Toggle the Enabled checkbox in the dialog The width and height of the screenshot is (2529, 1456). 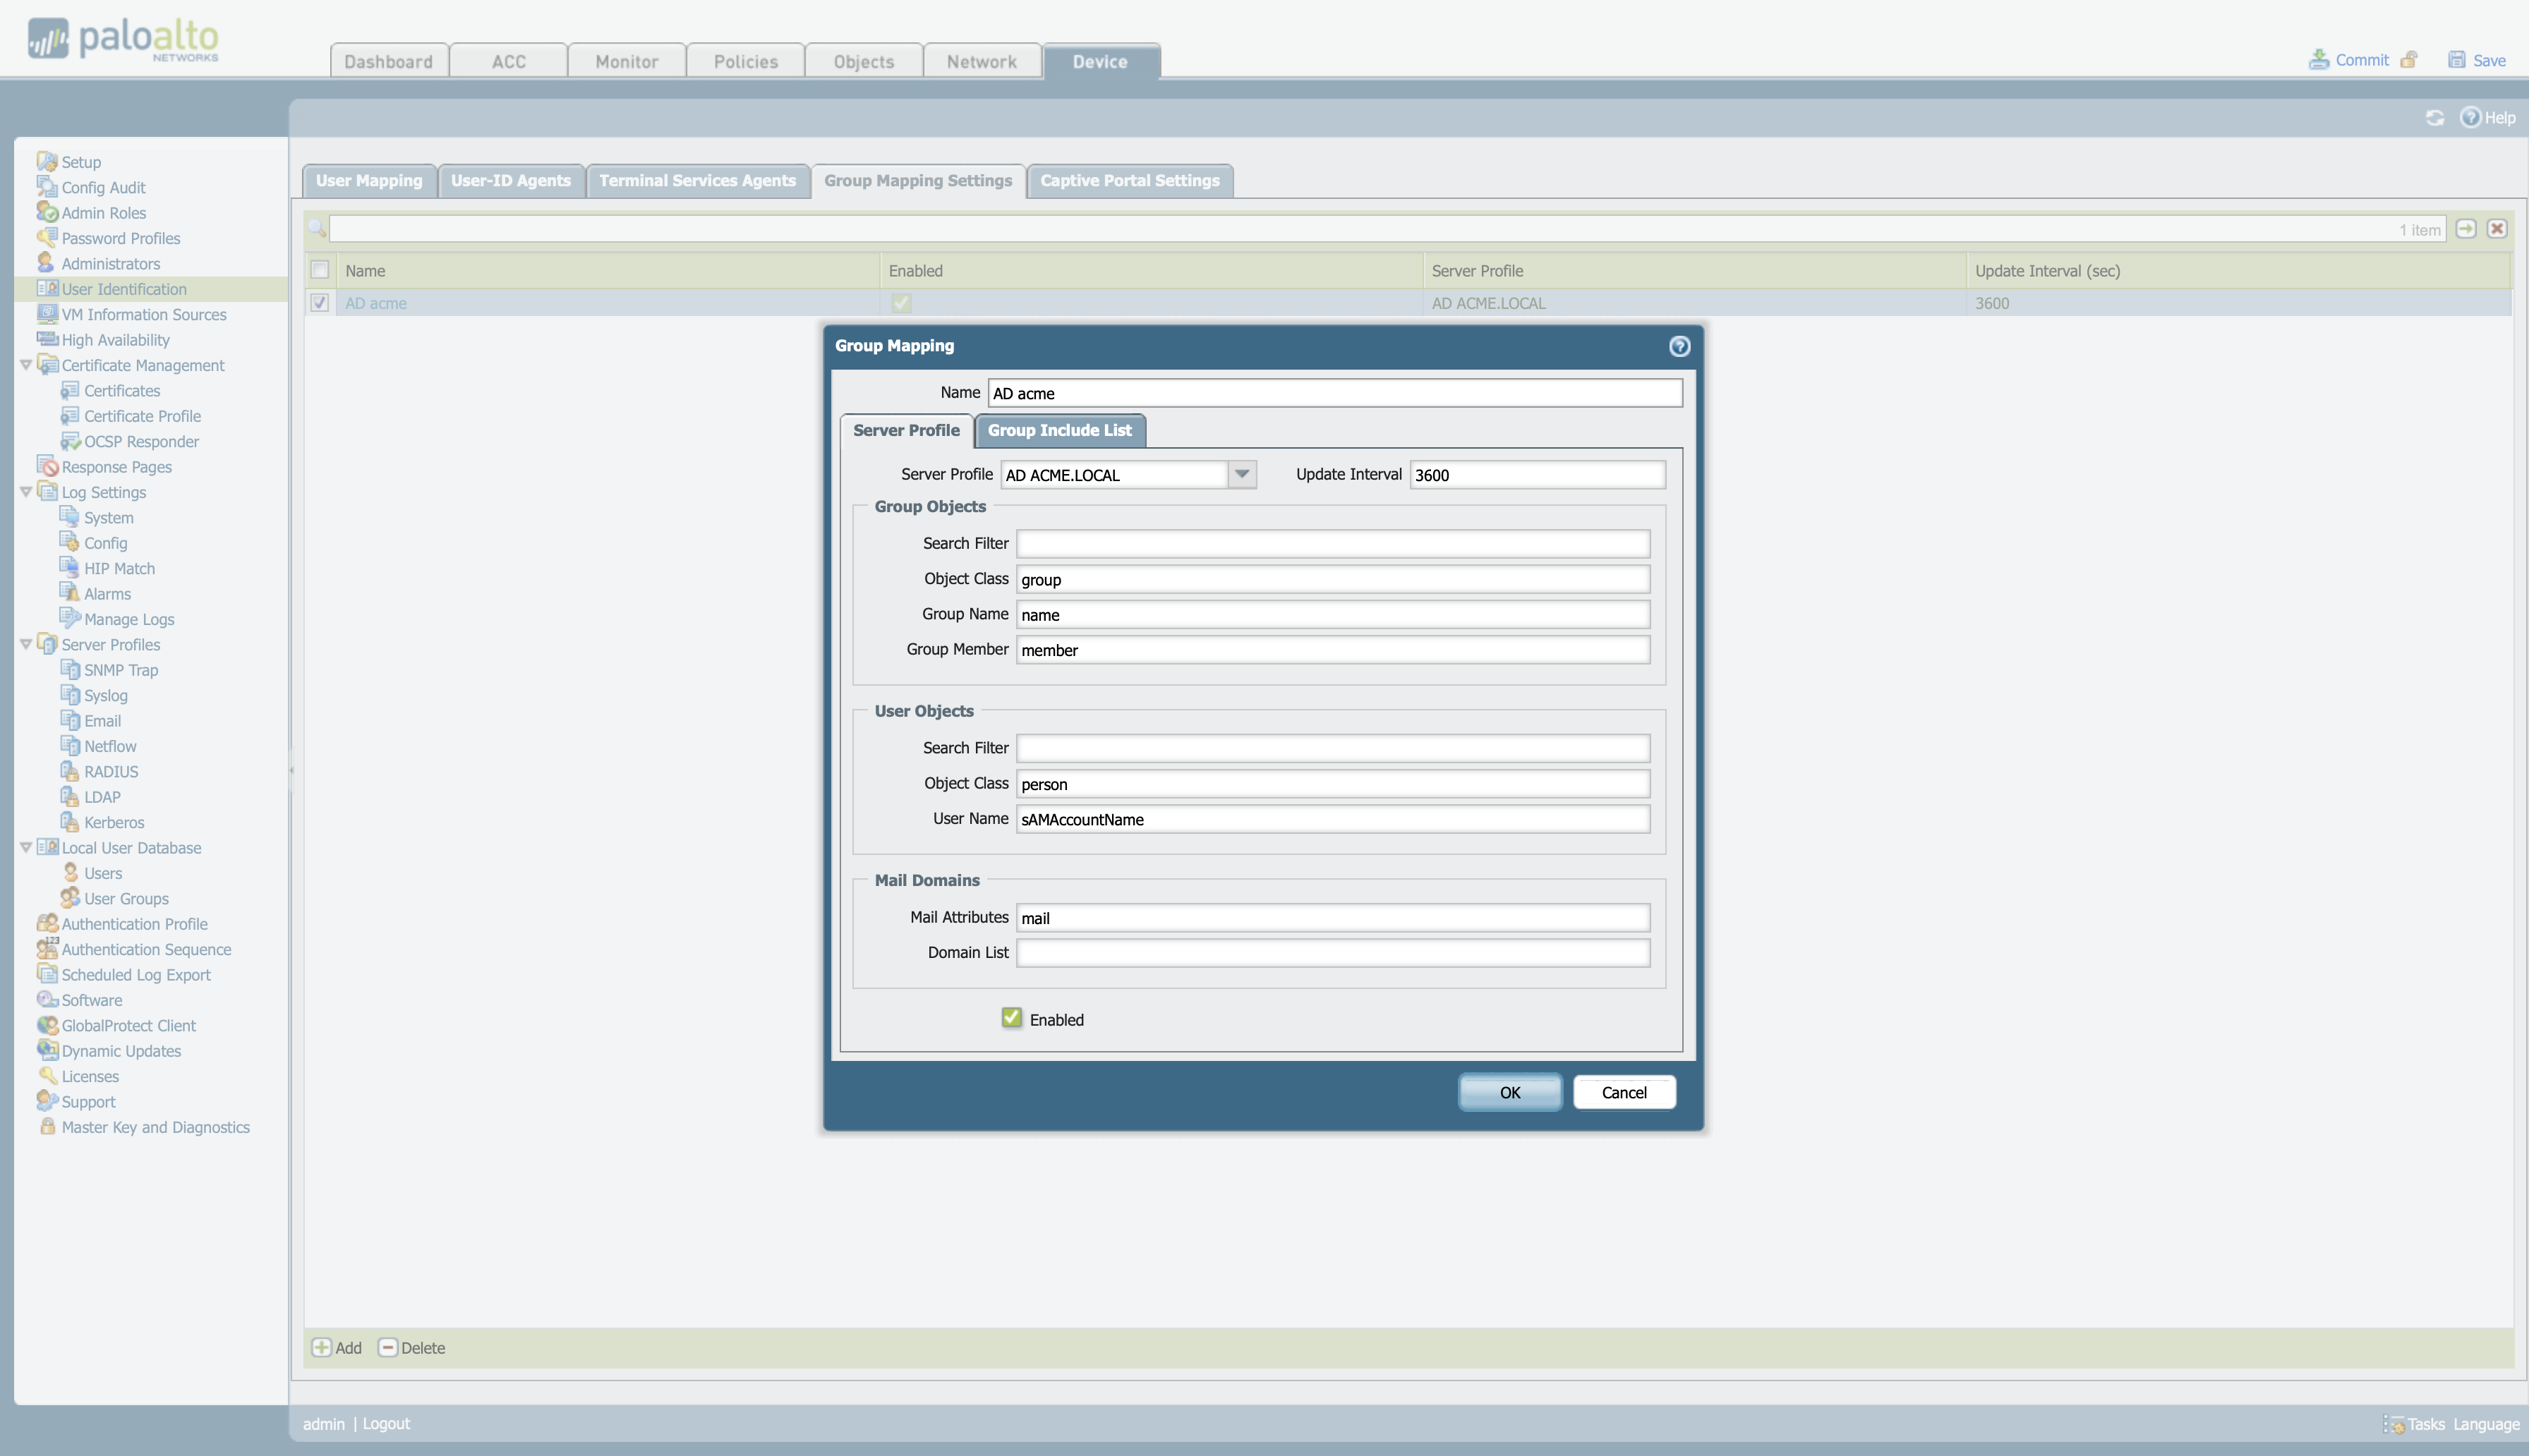[x=1011, y=1018]
